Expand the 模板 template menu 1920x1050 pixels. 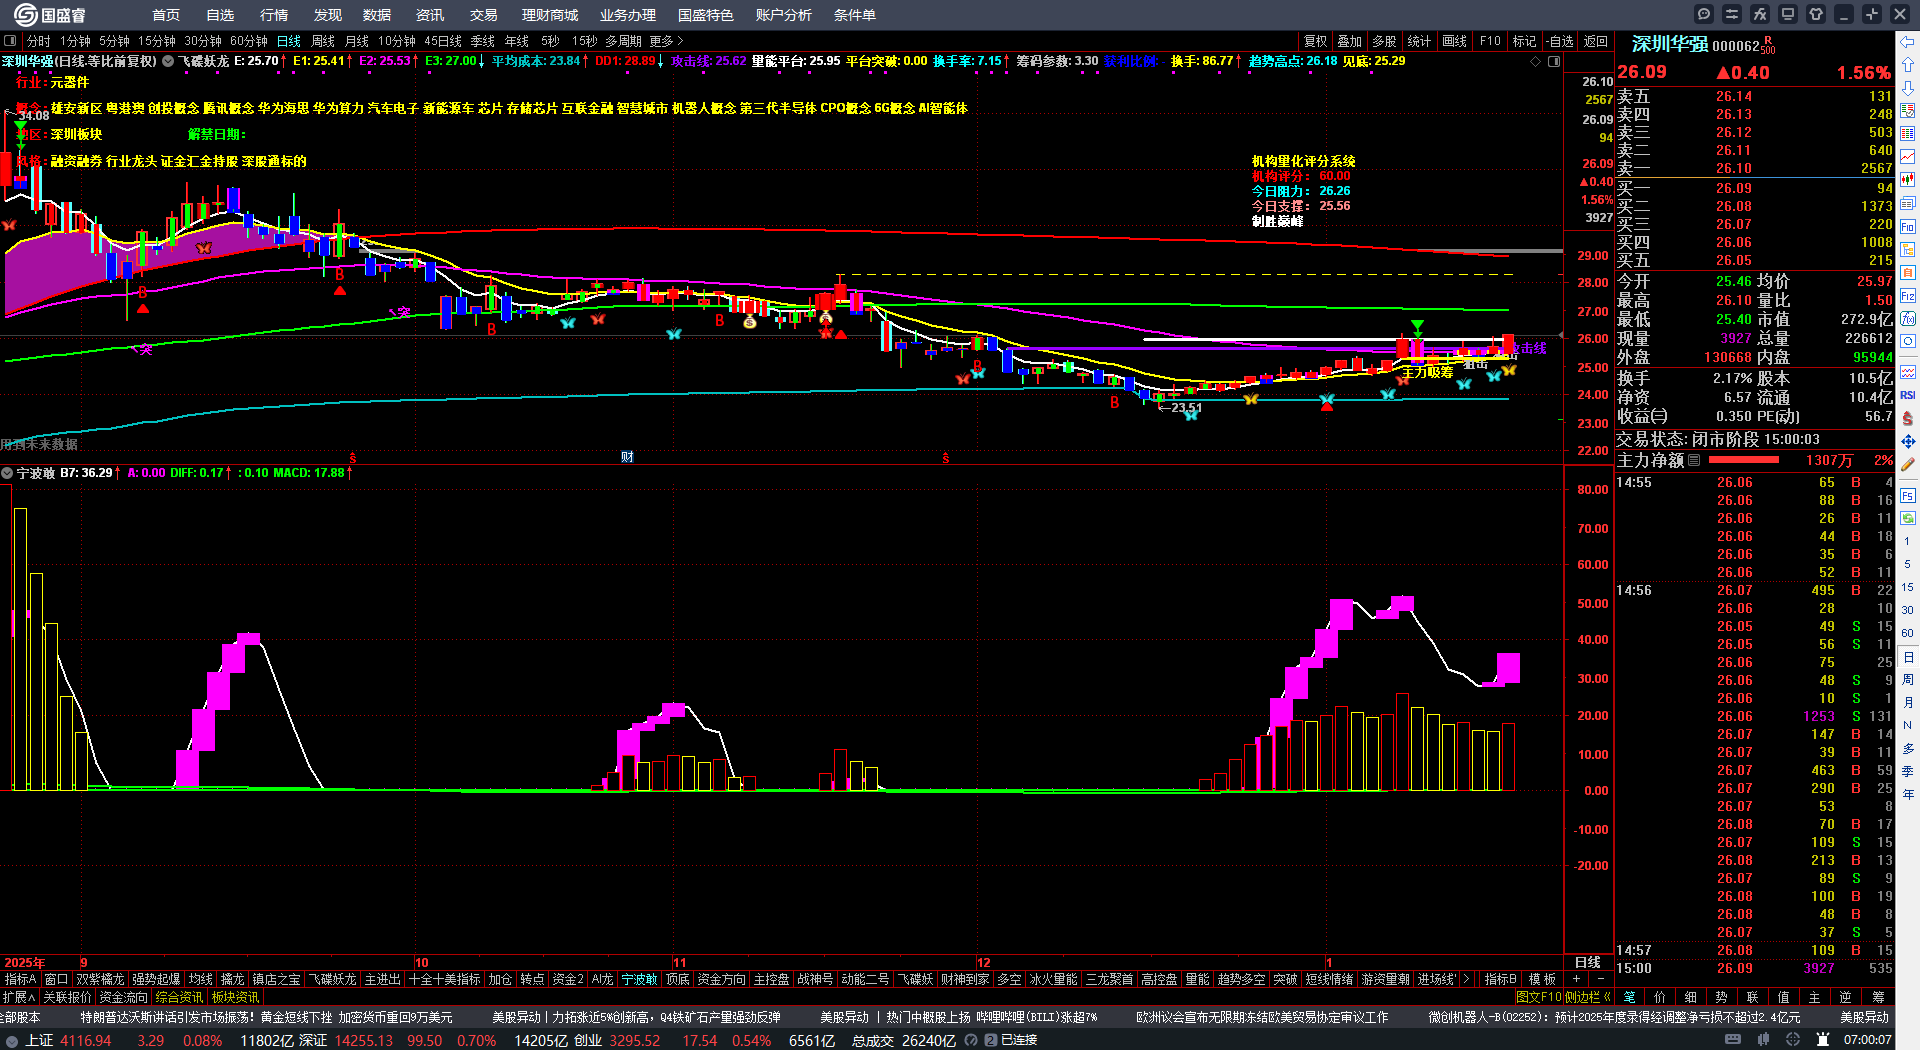tap(1542, 979)
